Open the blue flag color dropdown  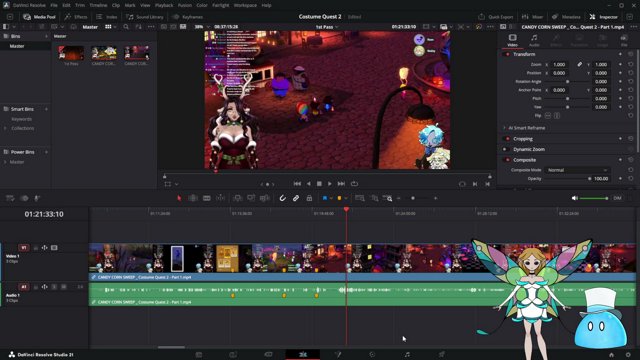(x=331, y=198)
